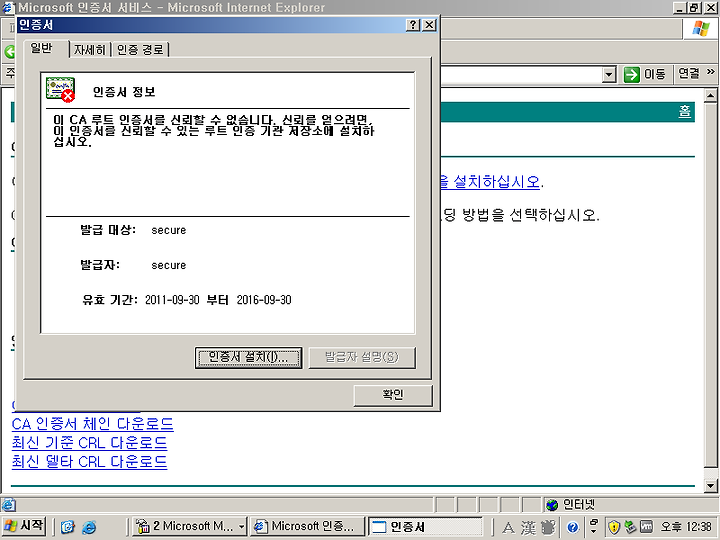Click the 이동 Go button label

655,74
